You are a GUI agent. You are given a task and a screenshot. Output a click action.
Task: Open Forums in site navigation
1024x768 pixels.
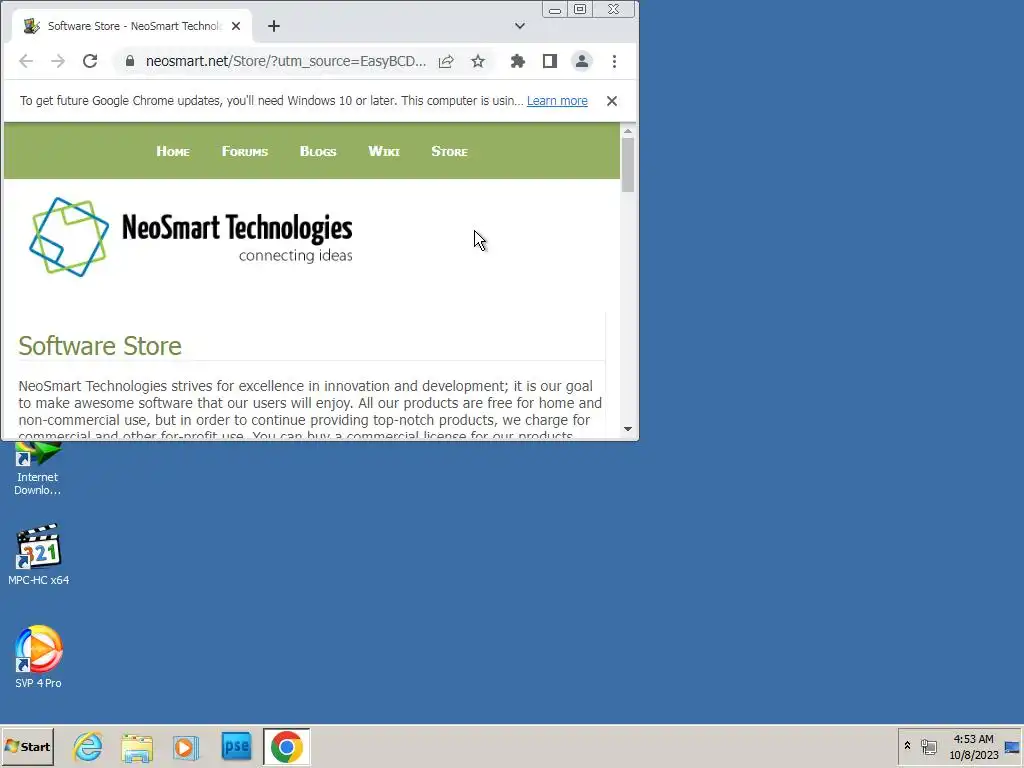[245, 152]
